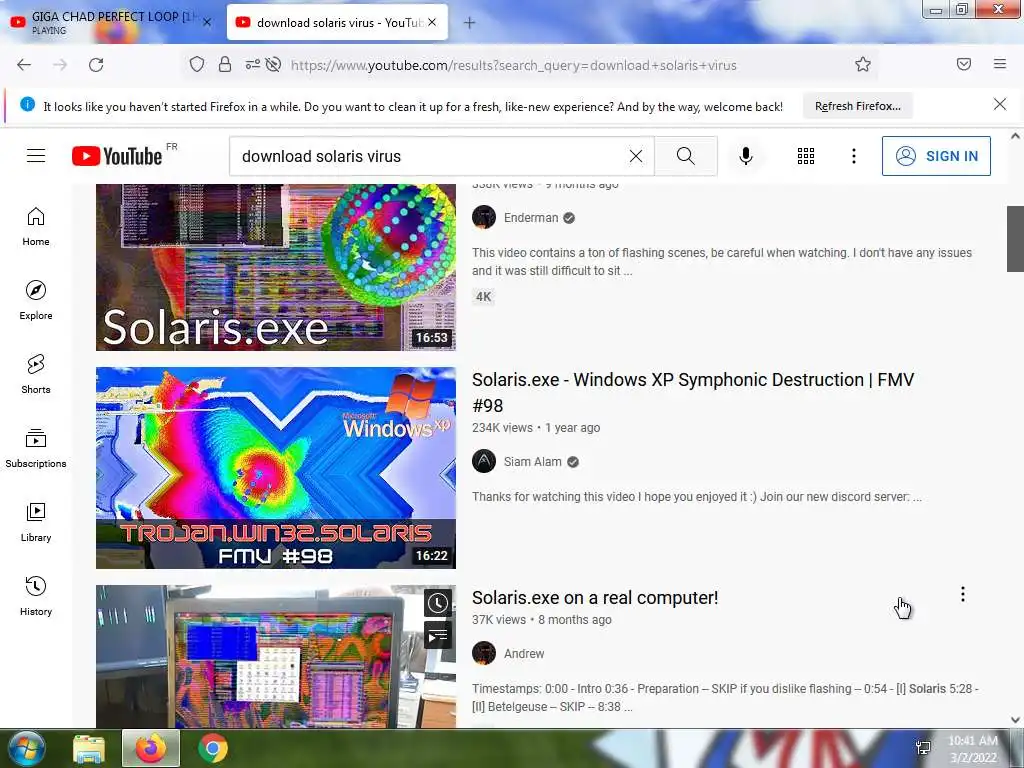This screenshot has width=1024, height=768.
Task: Open the YouTube apps grid
Action: pyautogui.click(x=806, y=156)
